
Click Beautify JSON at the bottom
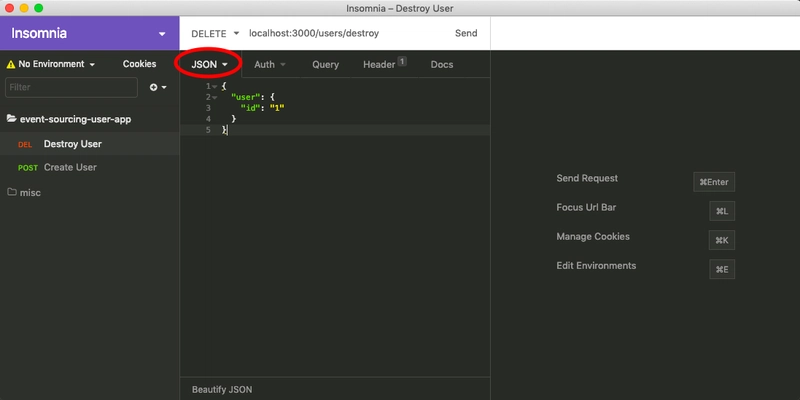(222, 390)
